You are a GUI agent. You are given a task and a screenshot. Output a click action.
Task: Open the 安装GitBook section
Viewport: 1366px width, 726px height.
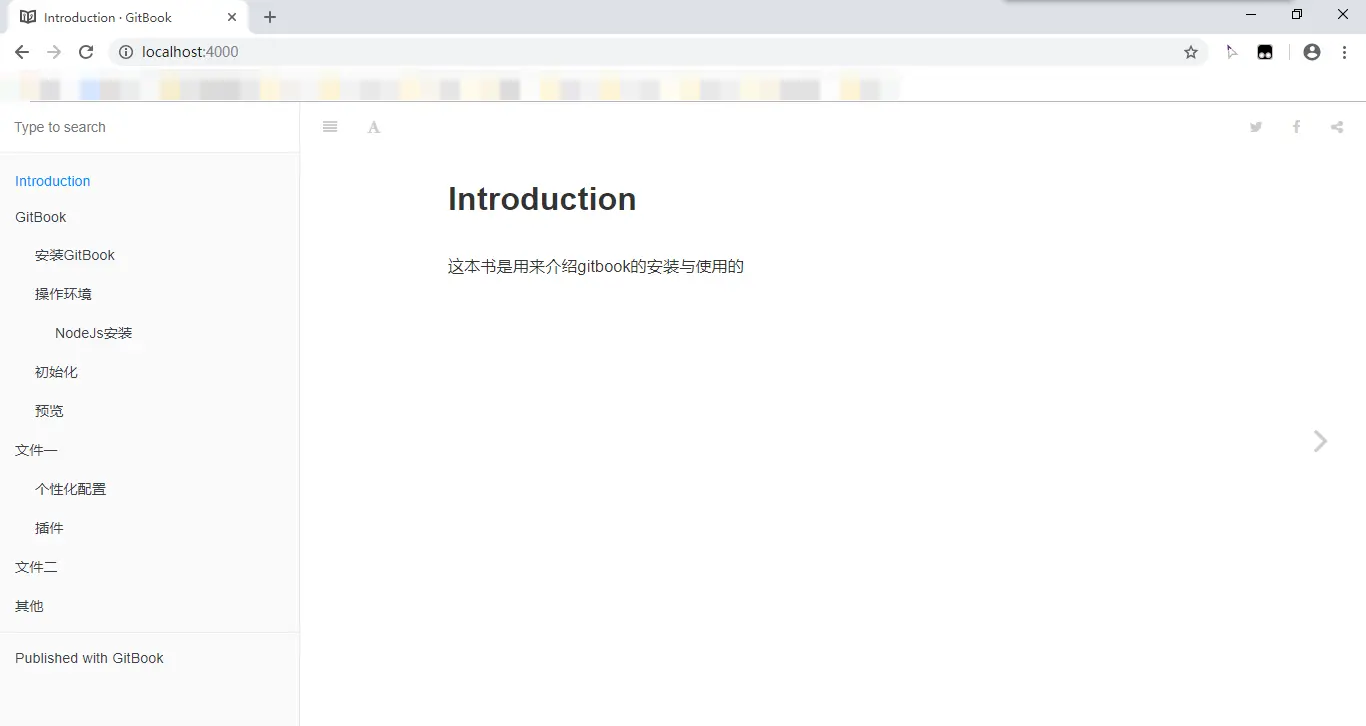[75, 255]
